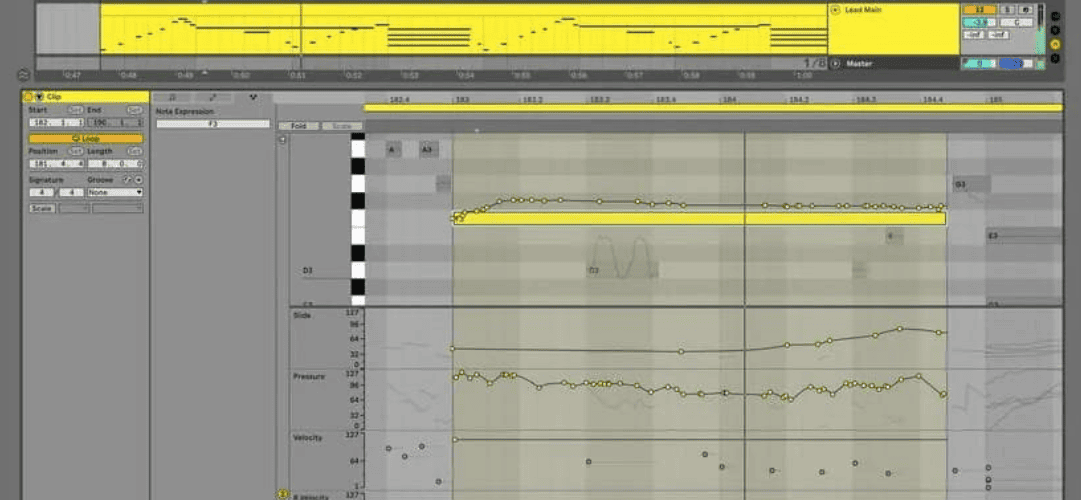Toggle Fold in the note editor
The width and height of the screenshot is (1081, 500).
point(298,126)
